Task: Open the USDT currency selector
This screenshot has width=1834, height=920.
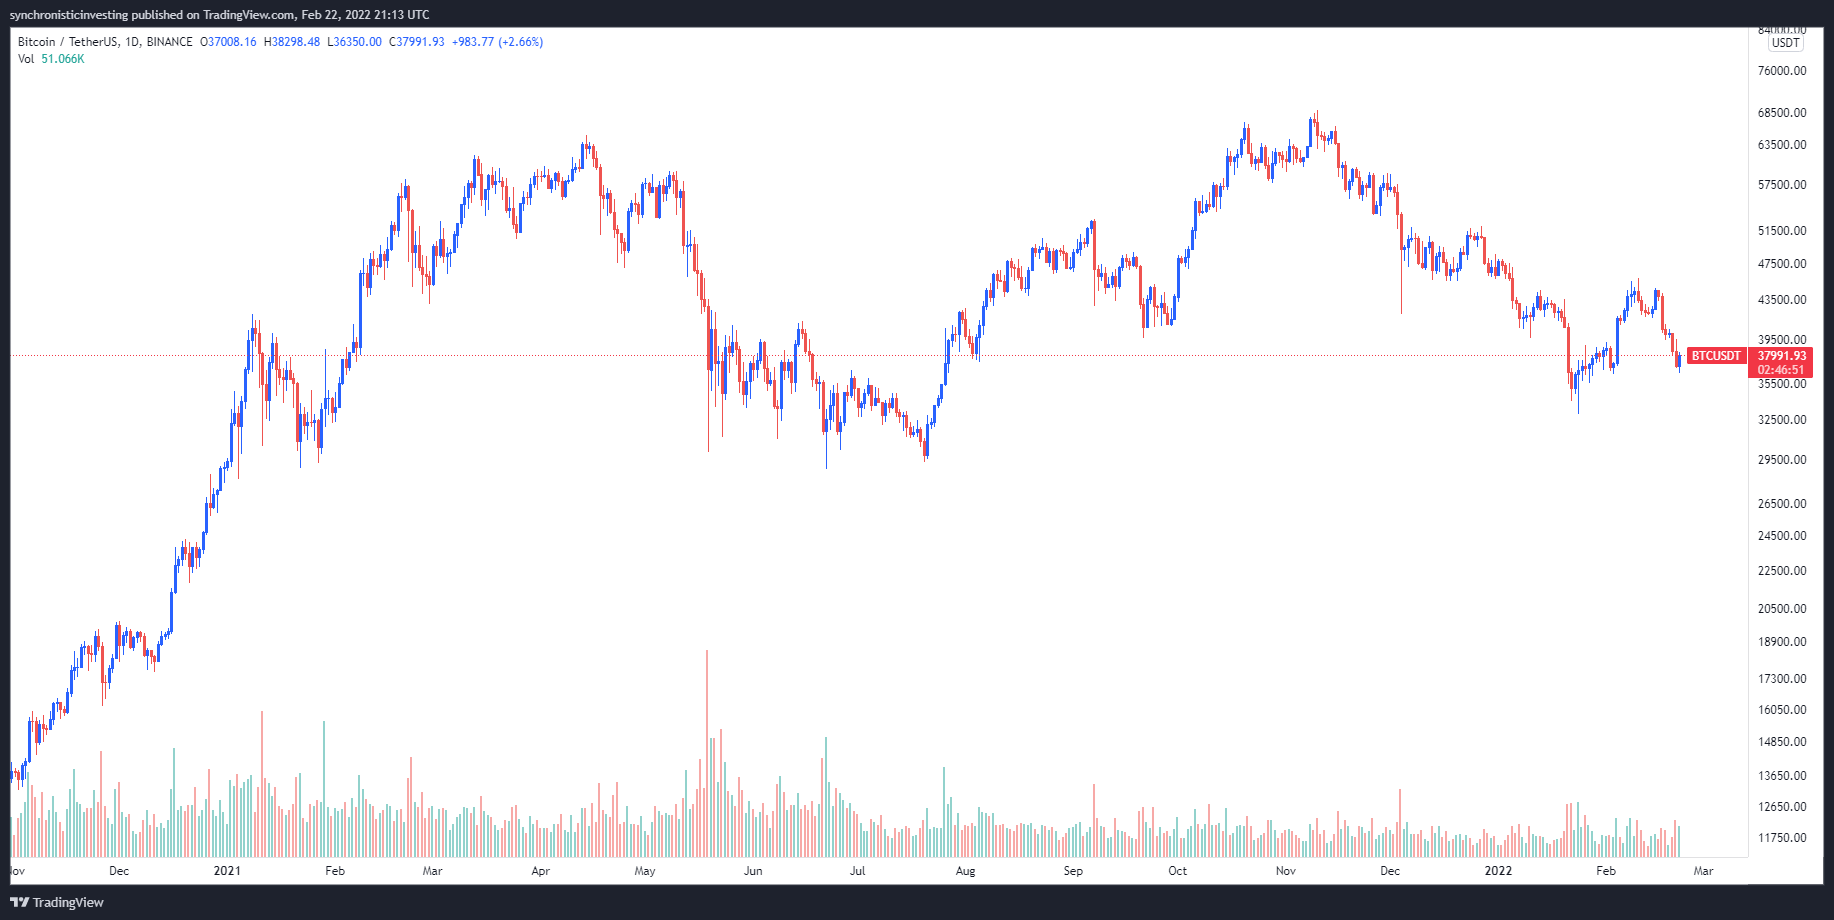Action: tap(1785, 43)
